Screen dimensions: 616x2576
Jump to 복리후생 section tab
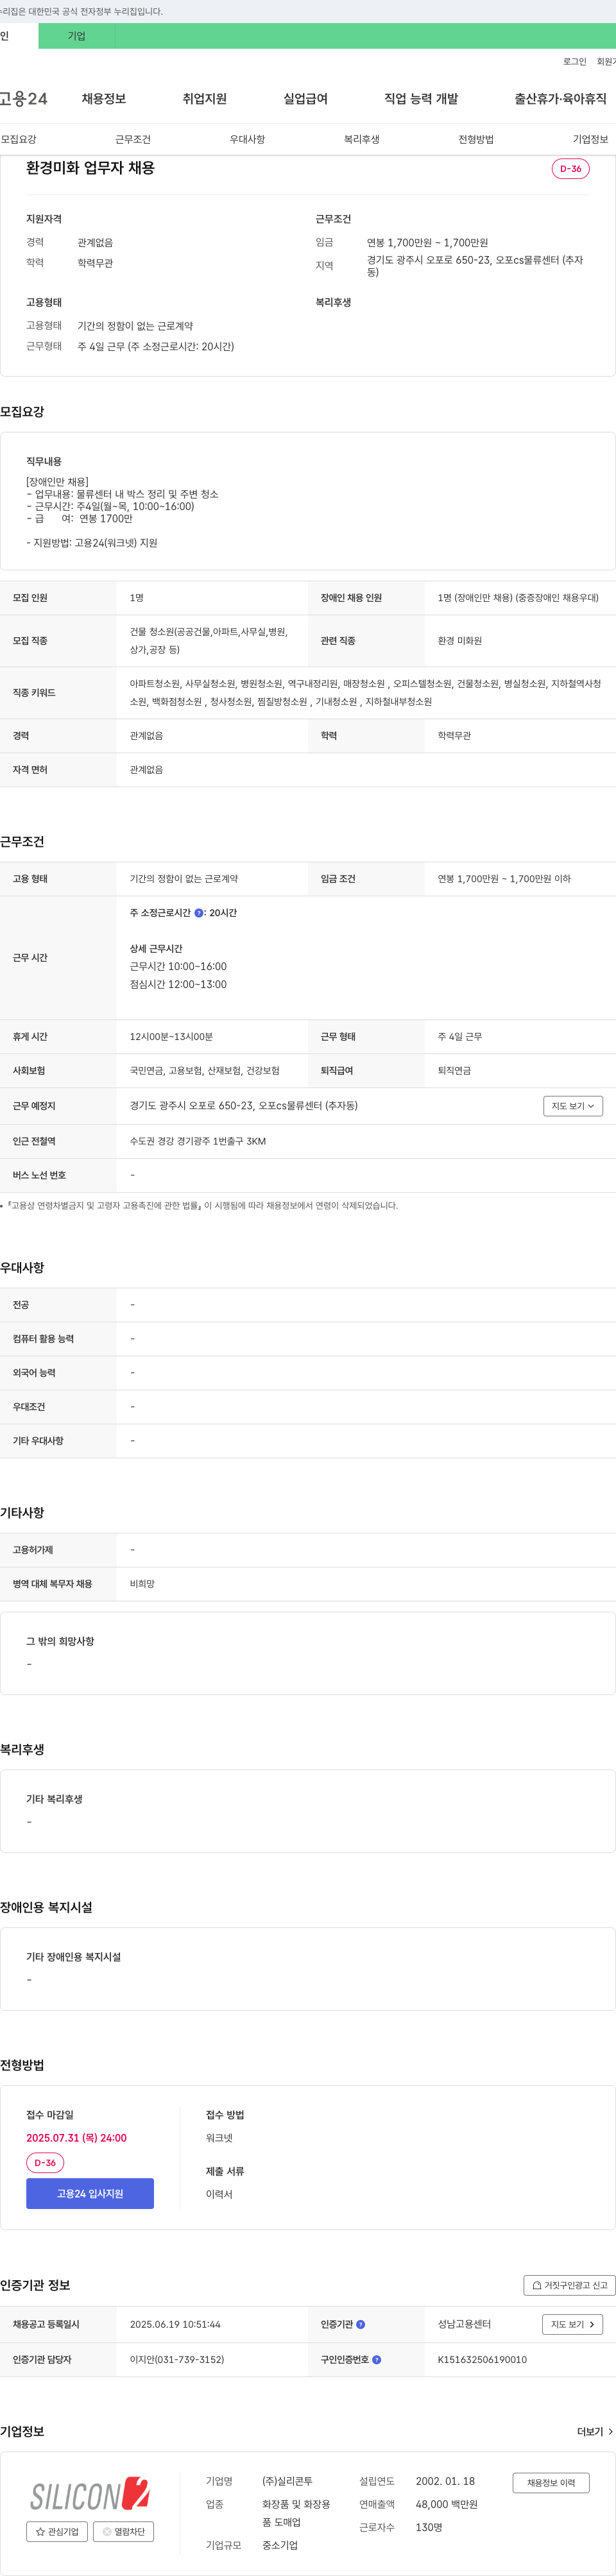coord(362,140)
